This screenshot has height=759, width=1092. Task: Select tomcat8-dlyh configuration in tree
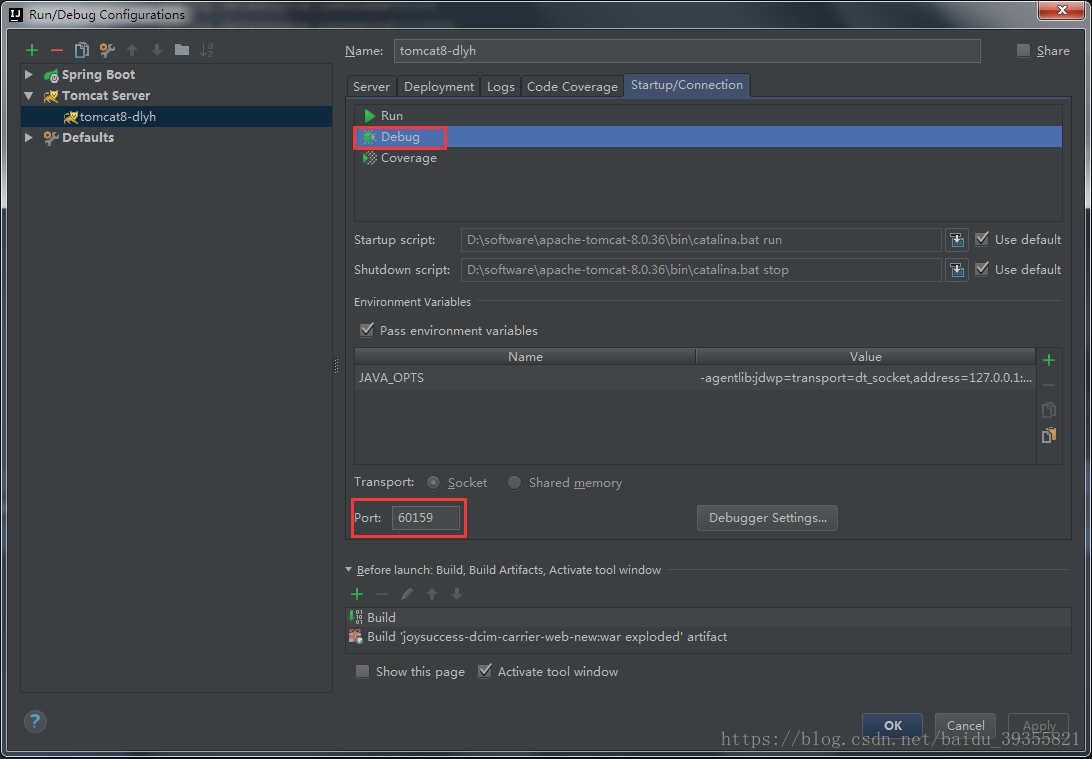pos(177,116)
